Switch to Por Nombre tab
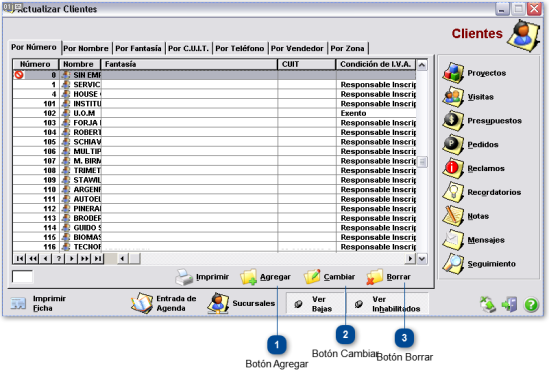The height and width of the screenshot is (383, 549). click(x=86, y=48)
